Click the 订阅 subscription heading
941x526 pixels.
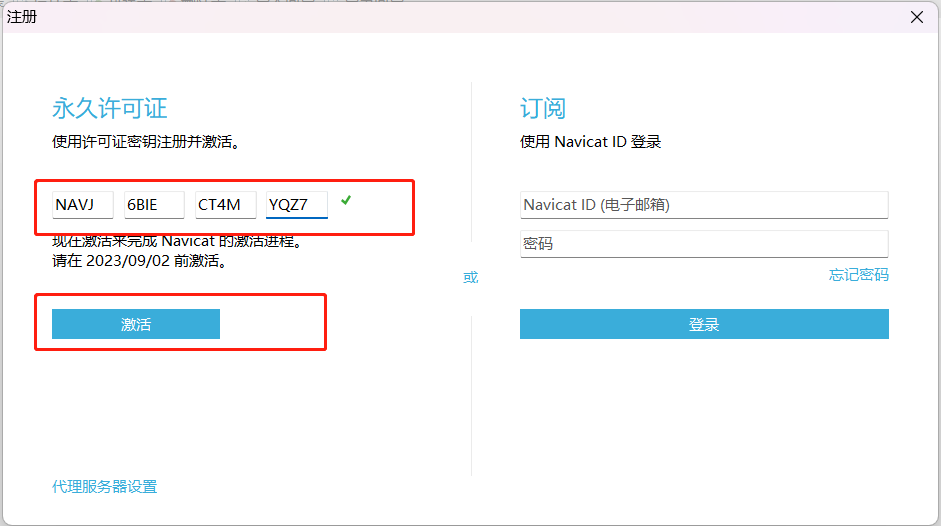coord(543,109)
